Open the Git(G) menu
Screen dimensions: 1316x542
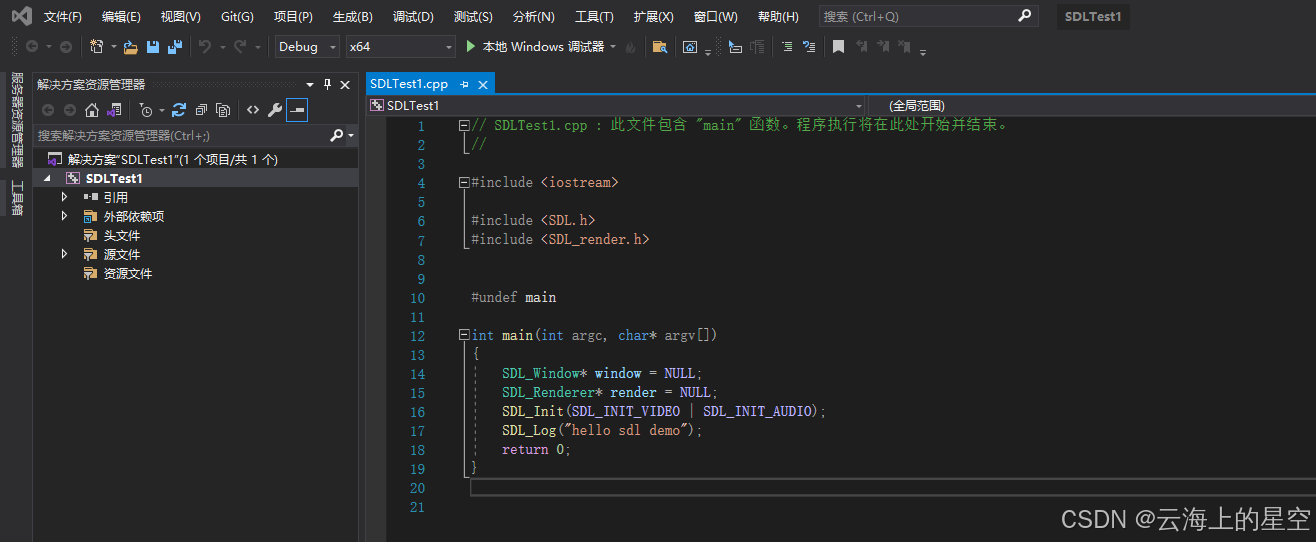tap(237, 17)
